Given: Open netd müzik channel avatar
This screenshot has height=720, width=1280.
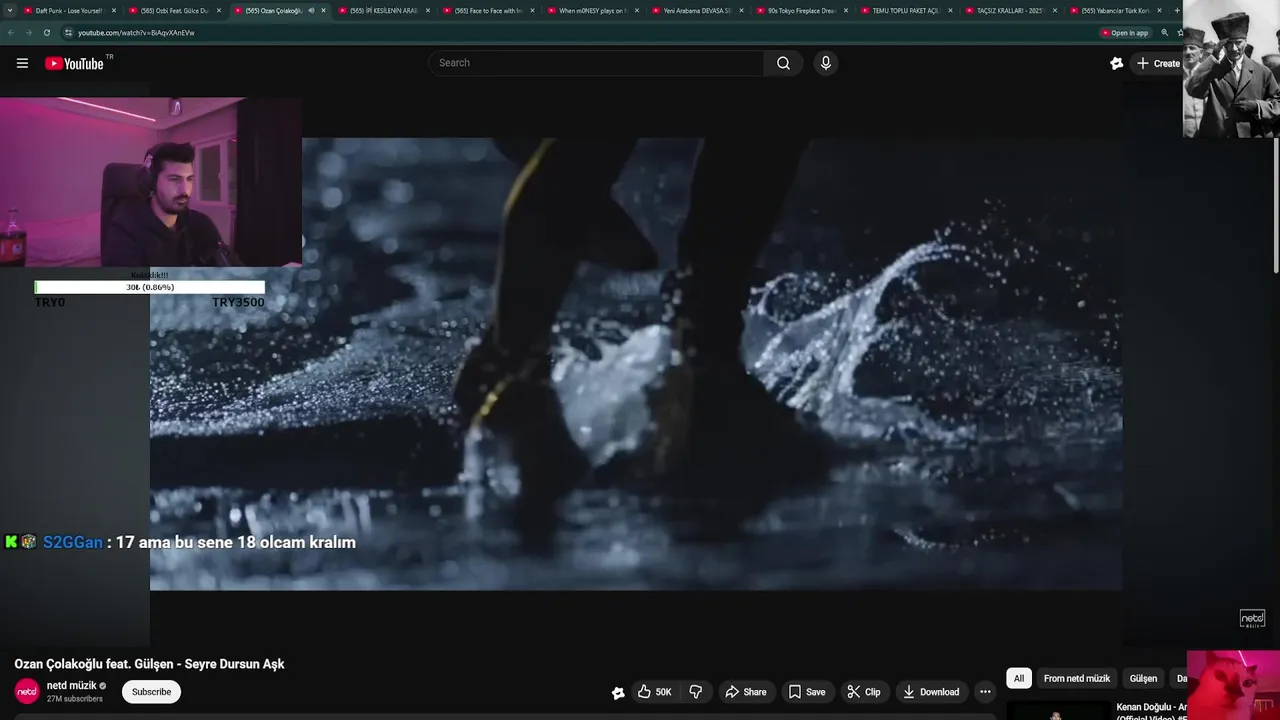Looking at the screenshot, I should (x=27, y=691).
